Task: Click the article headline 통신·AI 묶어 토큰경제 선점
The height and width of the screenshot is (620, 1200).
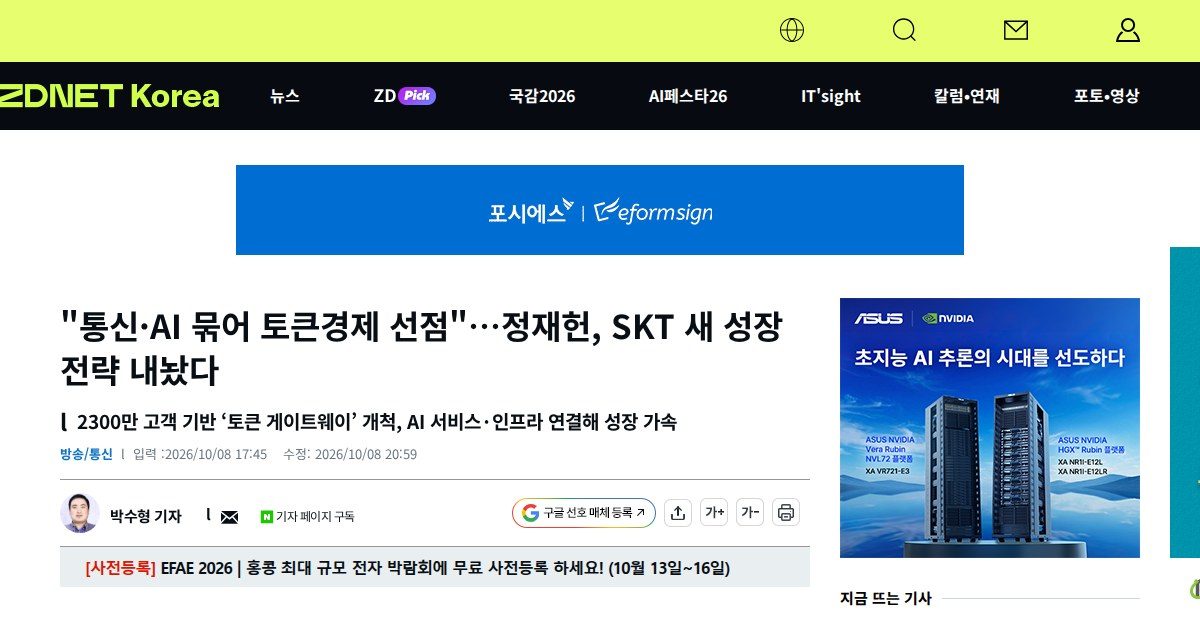Action: 421,348
